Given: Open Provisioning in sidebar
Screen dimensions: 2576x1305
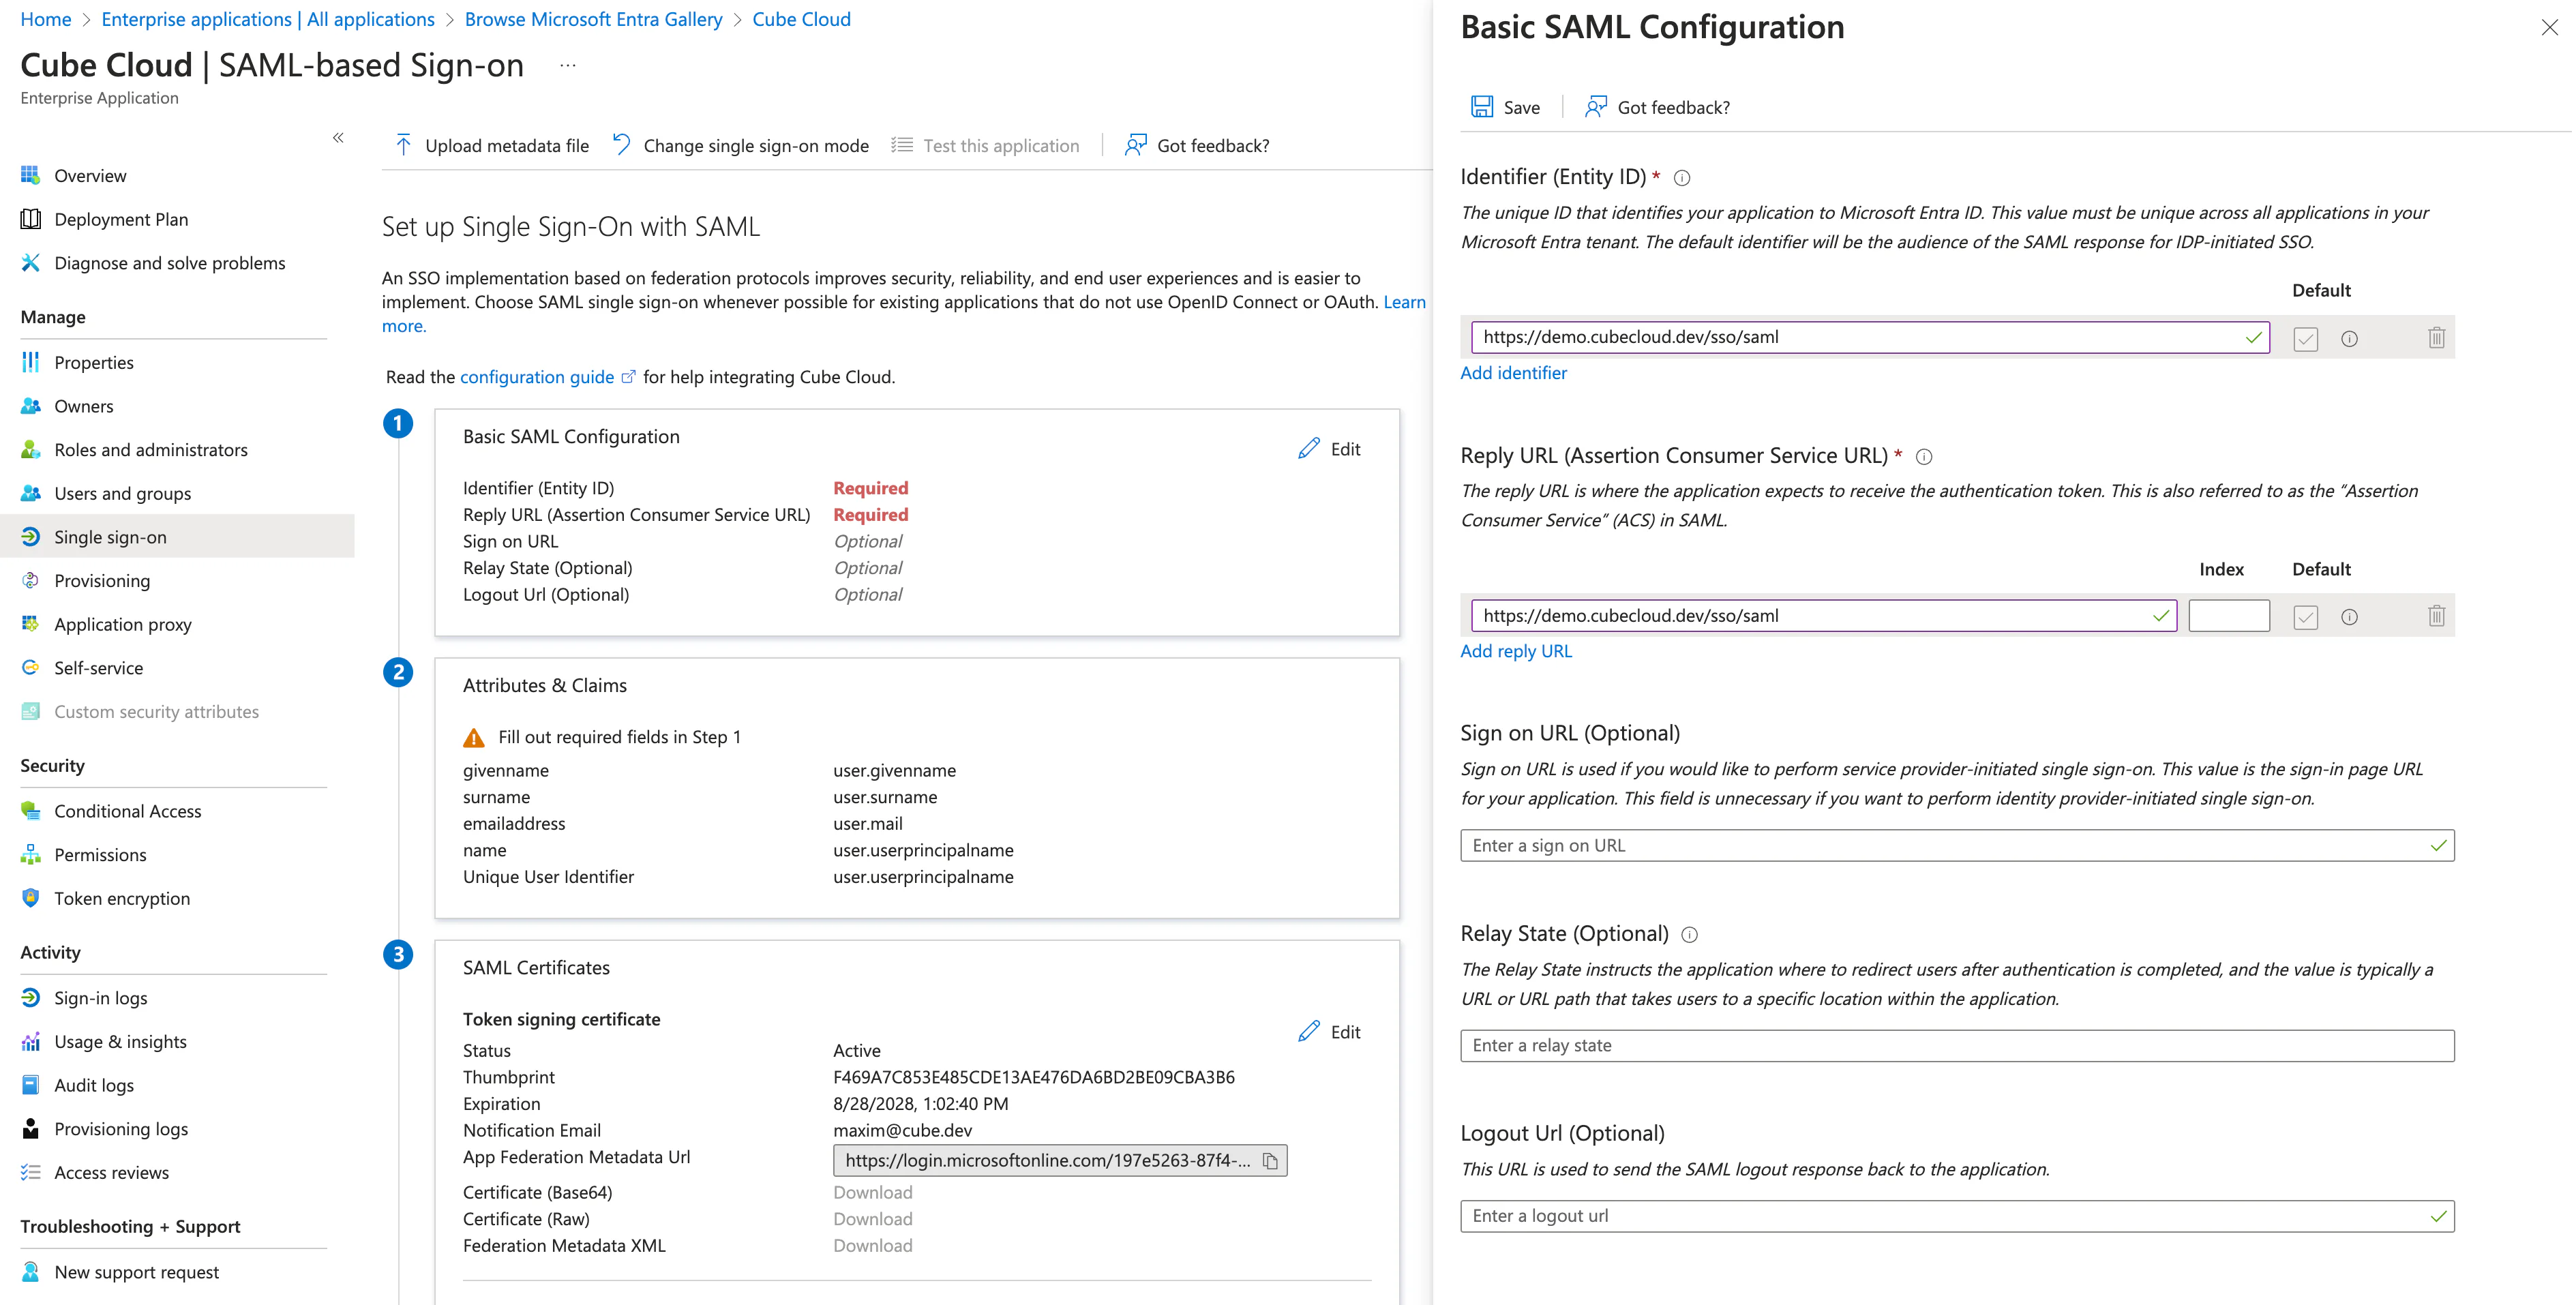Looking at the screenshot, I should pyautogui.click(x=102, y=581).
